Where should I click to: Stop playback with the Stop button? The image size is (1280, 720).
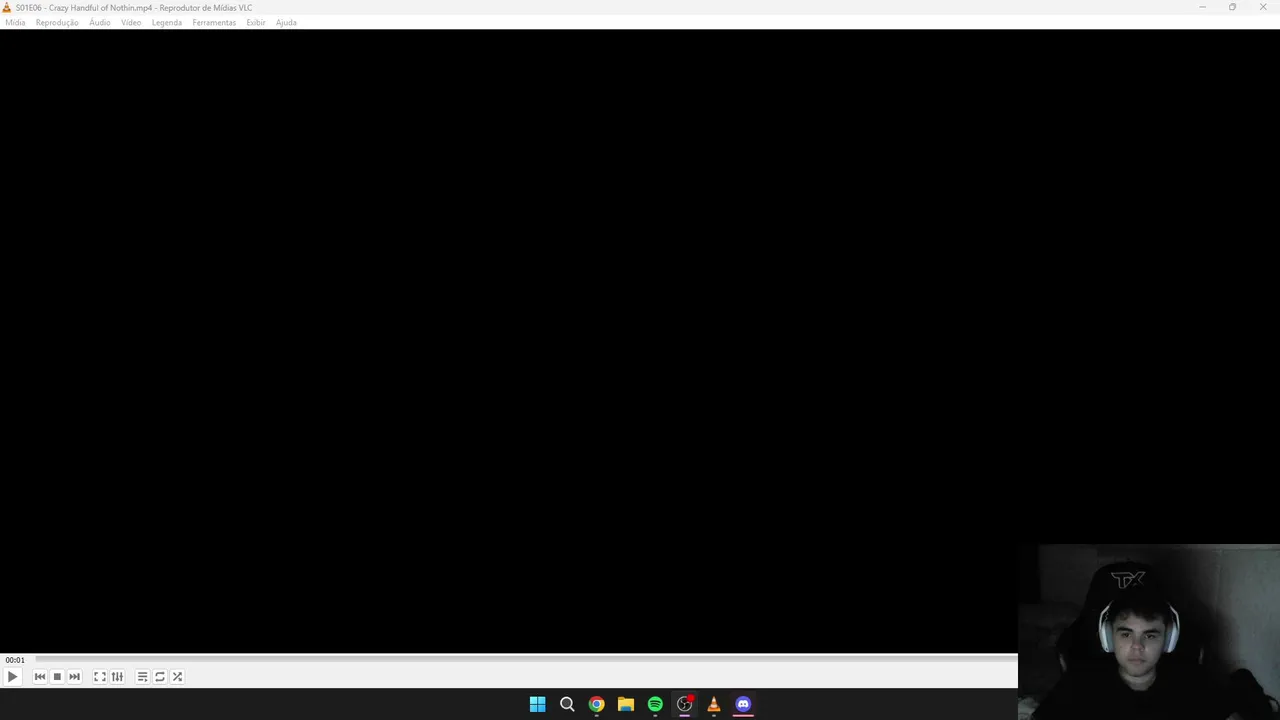[x=57, y=677]
